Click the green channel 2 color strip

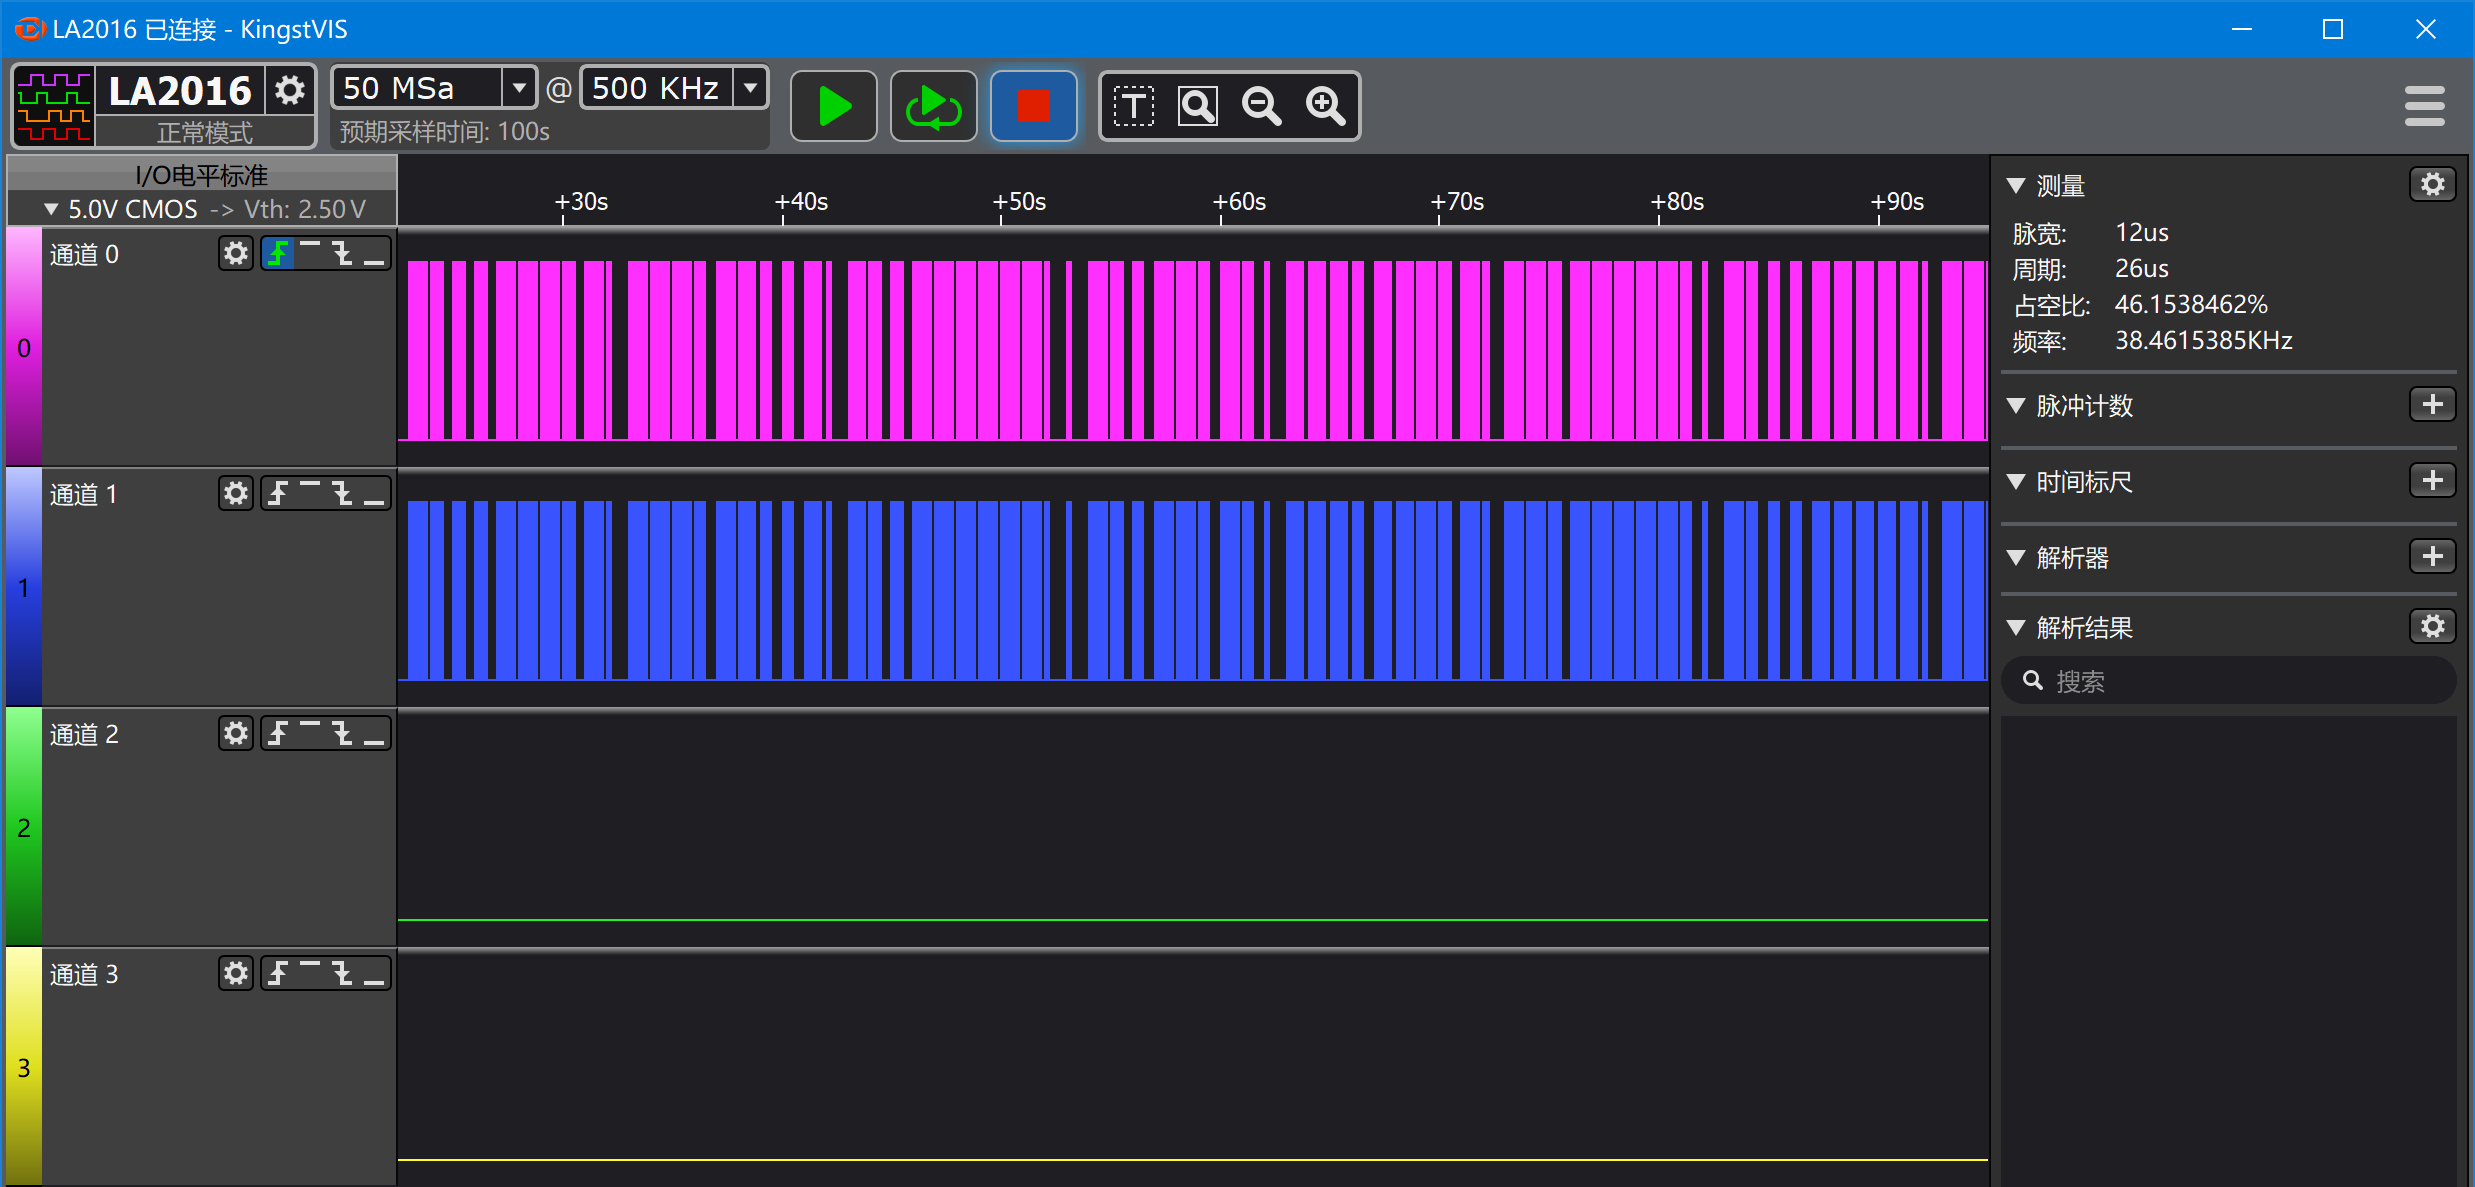coord(24,827)
